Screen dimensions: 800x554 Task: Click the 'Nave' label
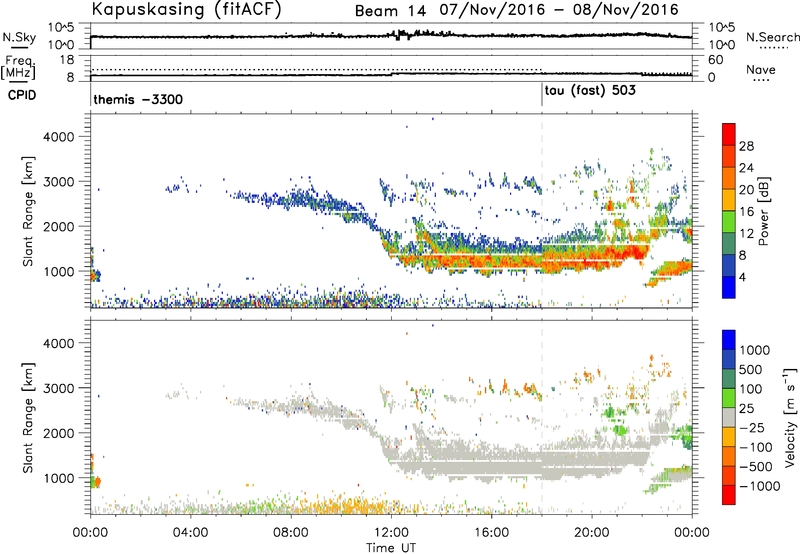[760, 69]
